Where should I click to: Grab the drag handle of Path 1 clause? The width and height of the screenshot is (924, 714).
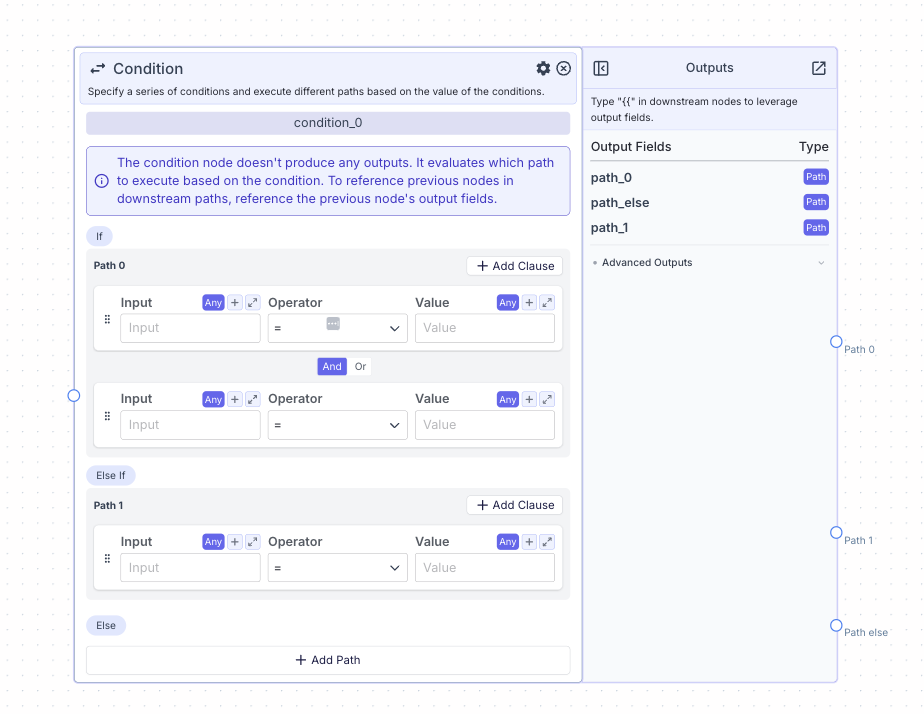(107, 558)
